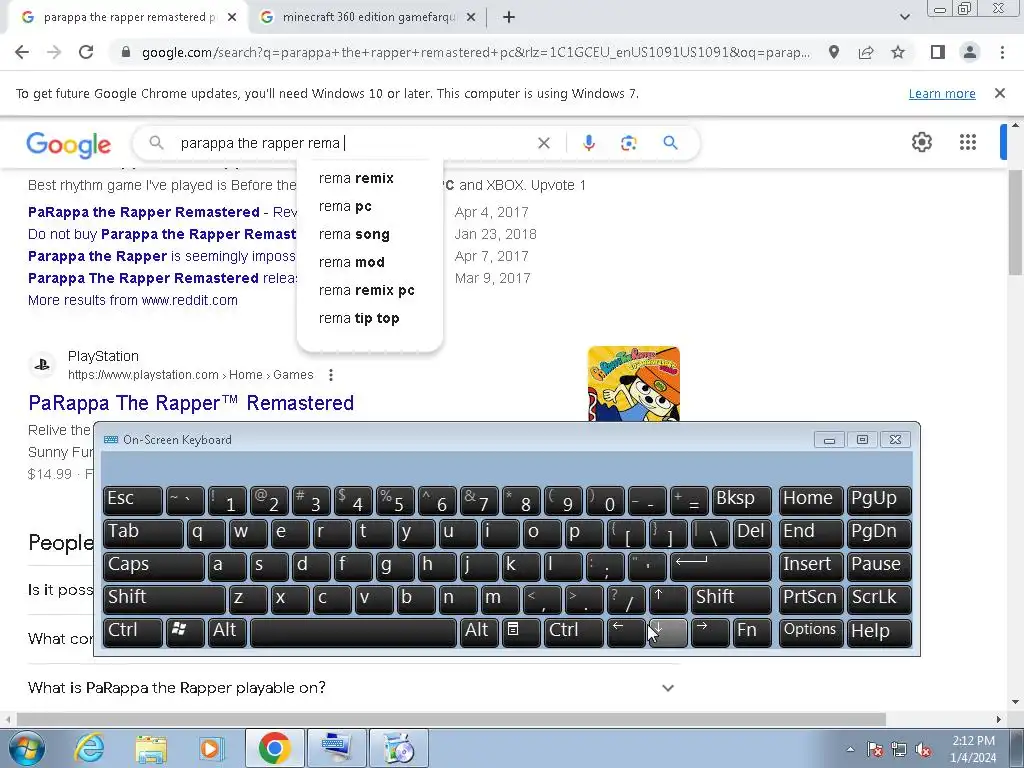1024x768 pixels.
Task: Select suggestion 'rema remix'
Action: tap(356, 178)
